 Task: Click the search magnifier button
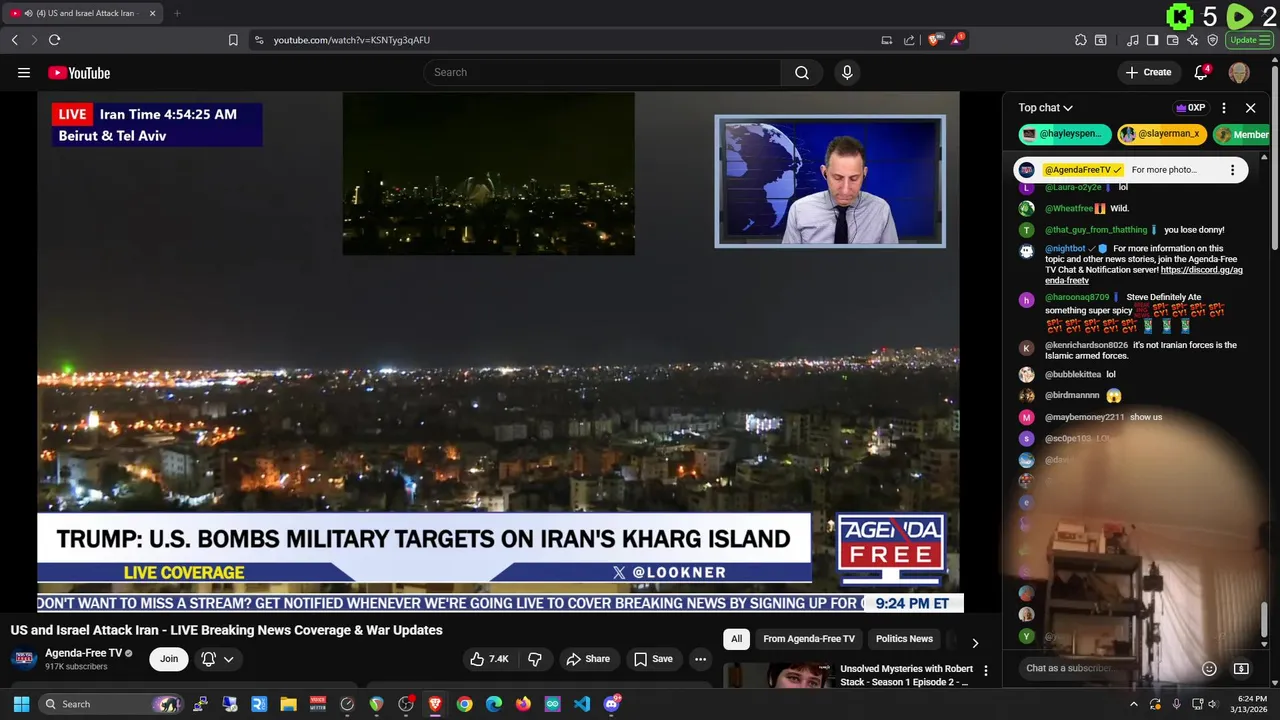coord(802,72)
